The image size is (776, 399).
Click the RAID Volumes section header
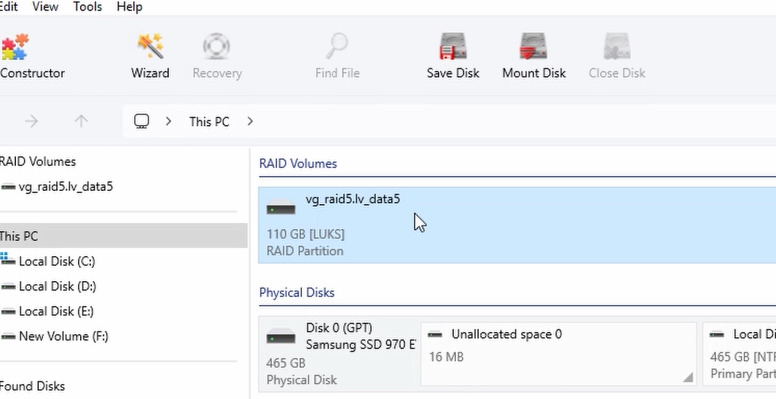point(298,164)
